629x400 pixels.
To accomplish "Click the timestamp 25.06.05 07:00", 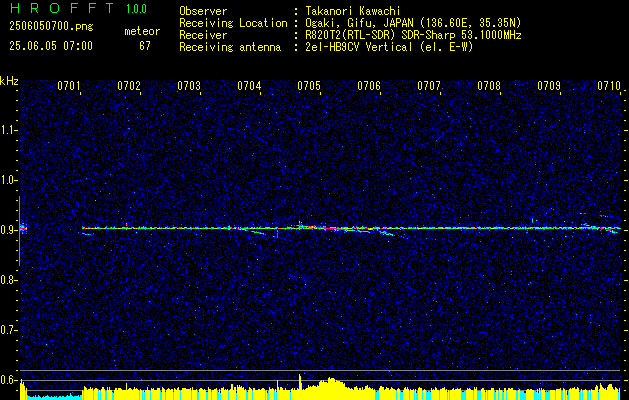I will (x=51, y=45).
